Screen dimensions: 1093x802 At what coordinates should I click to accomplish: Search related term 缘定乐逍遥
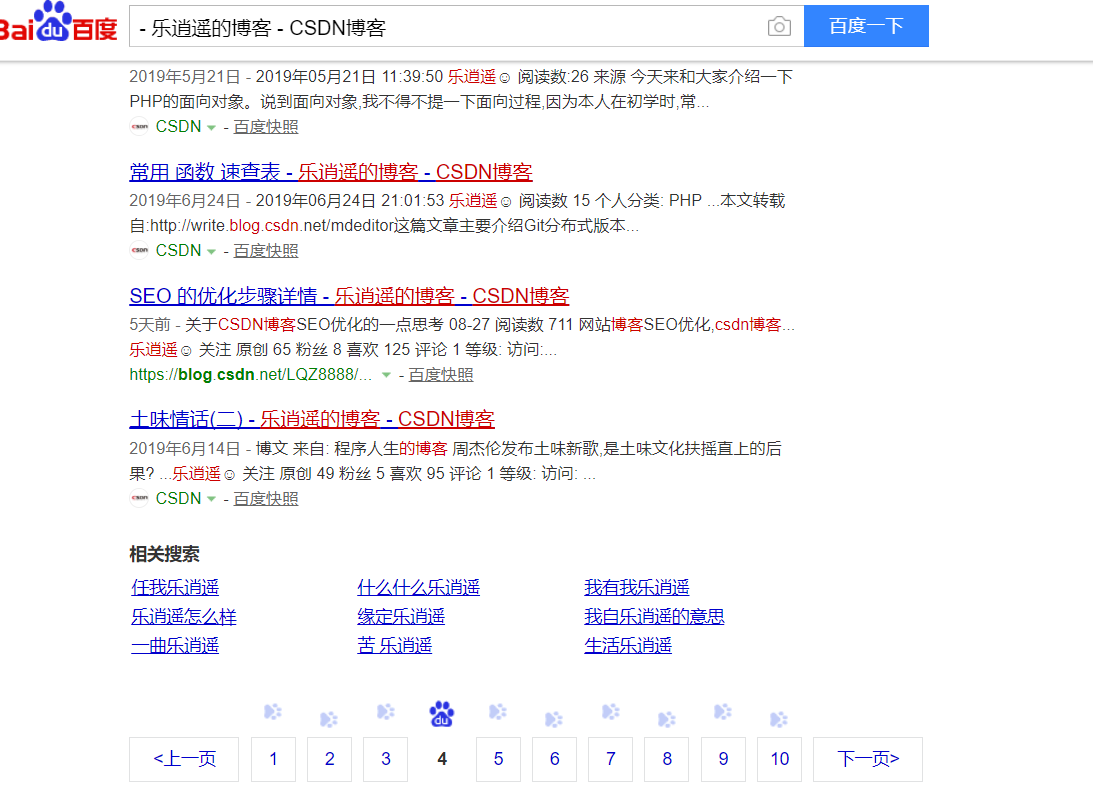click(x=401, y=617)
